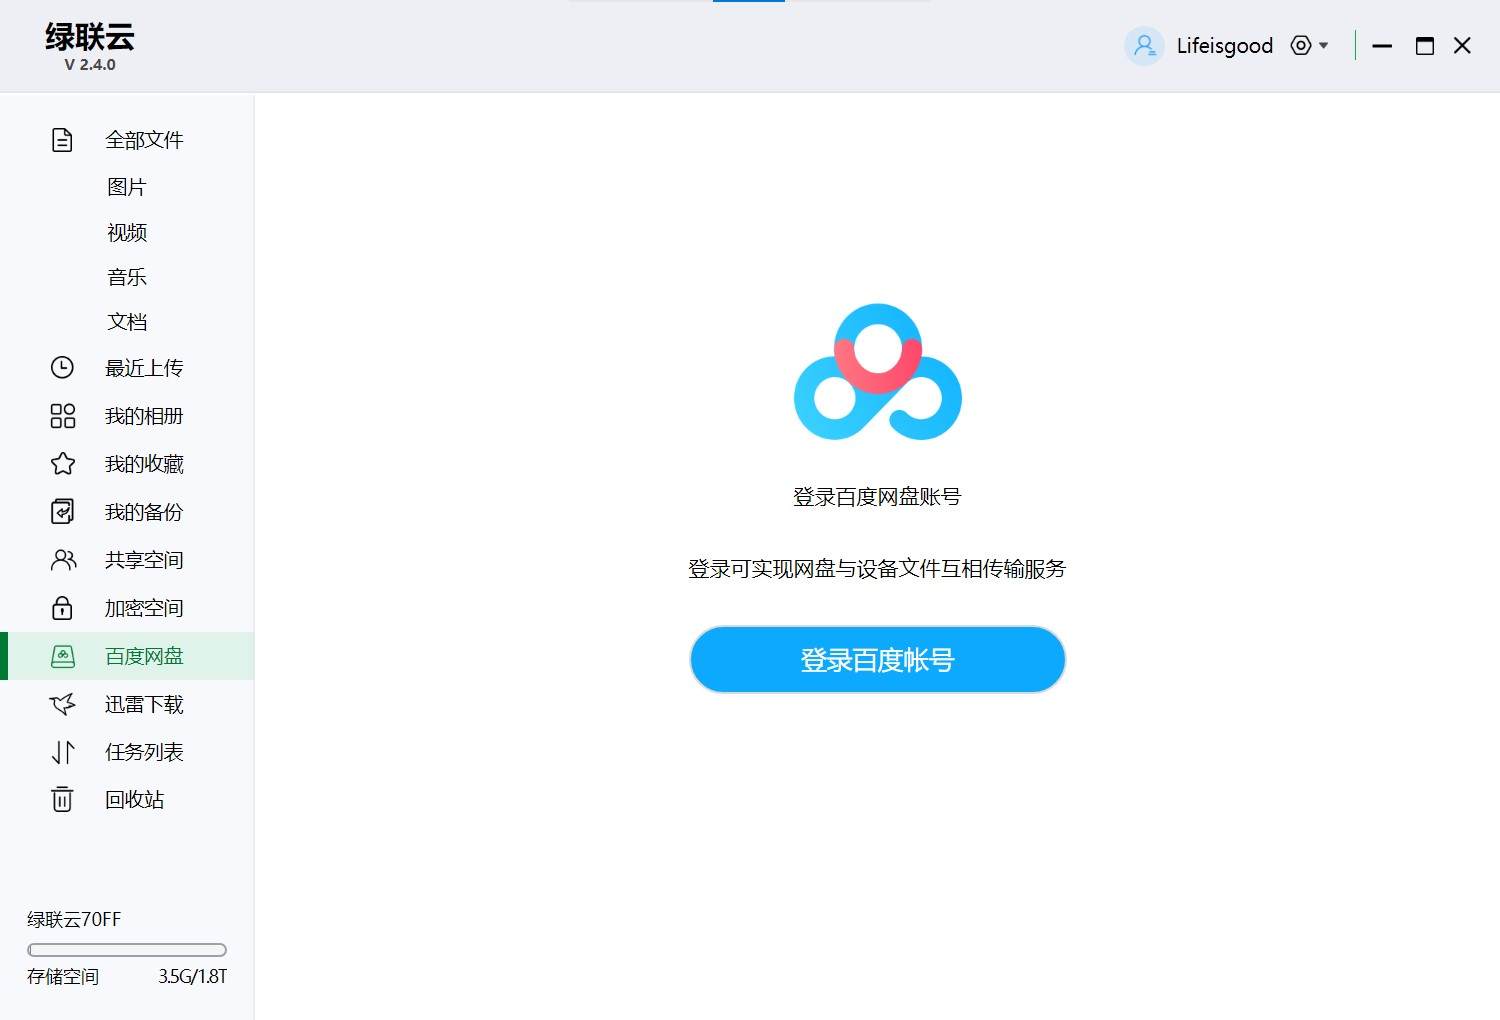Go to 我的收藏 section
This screenshot has height=1020, width=1500.
(144, 464)
